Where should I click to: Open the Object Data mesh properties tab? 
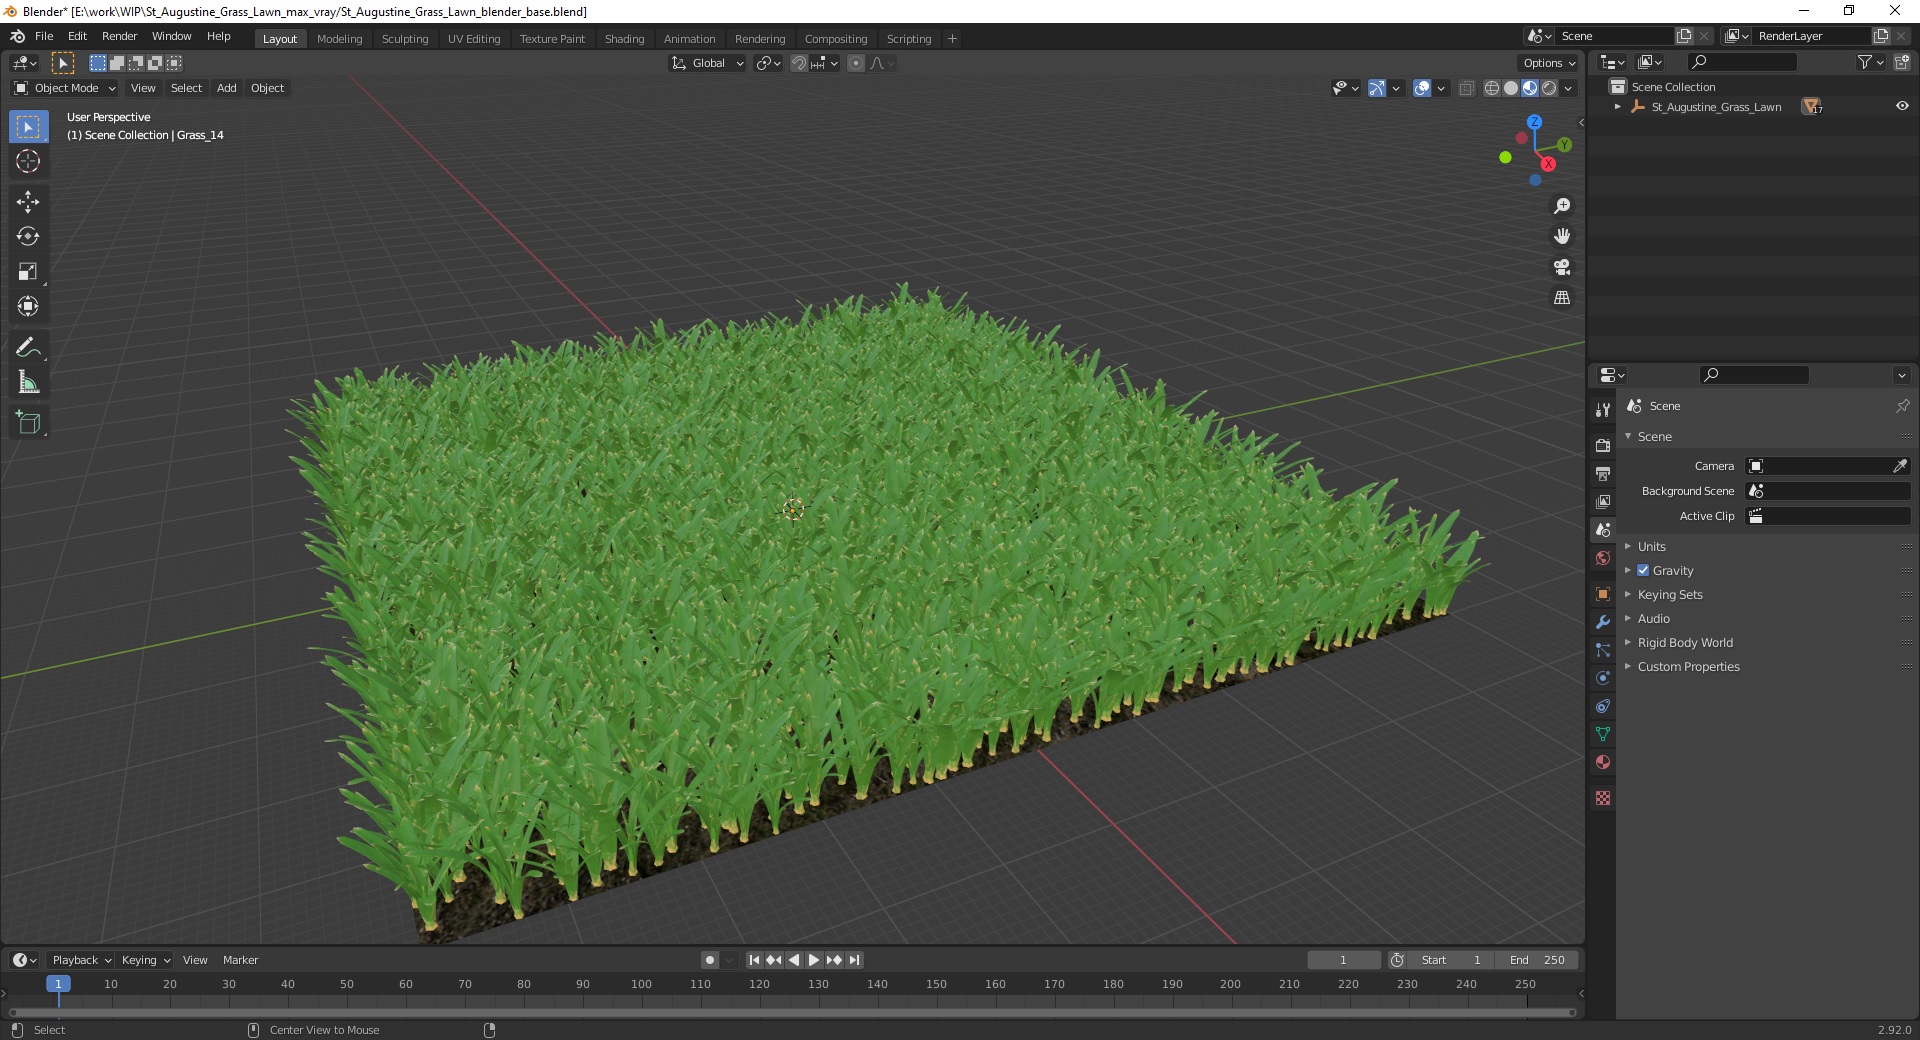pos(1603,734)
